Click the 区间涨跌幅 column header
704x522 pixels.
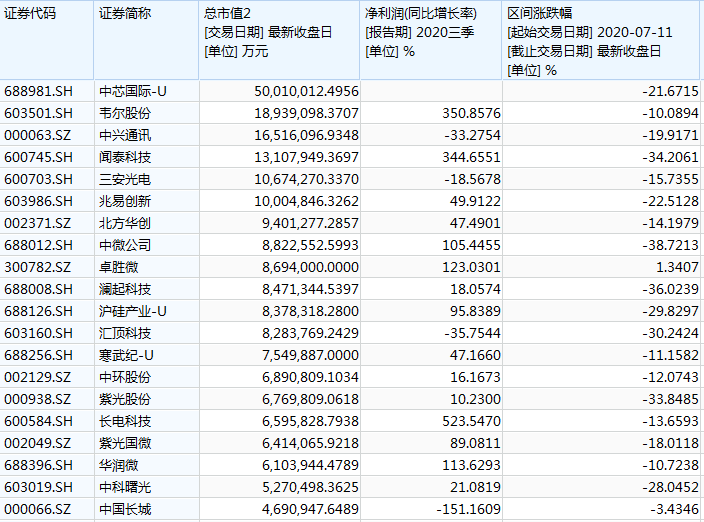pos(601,40)
